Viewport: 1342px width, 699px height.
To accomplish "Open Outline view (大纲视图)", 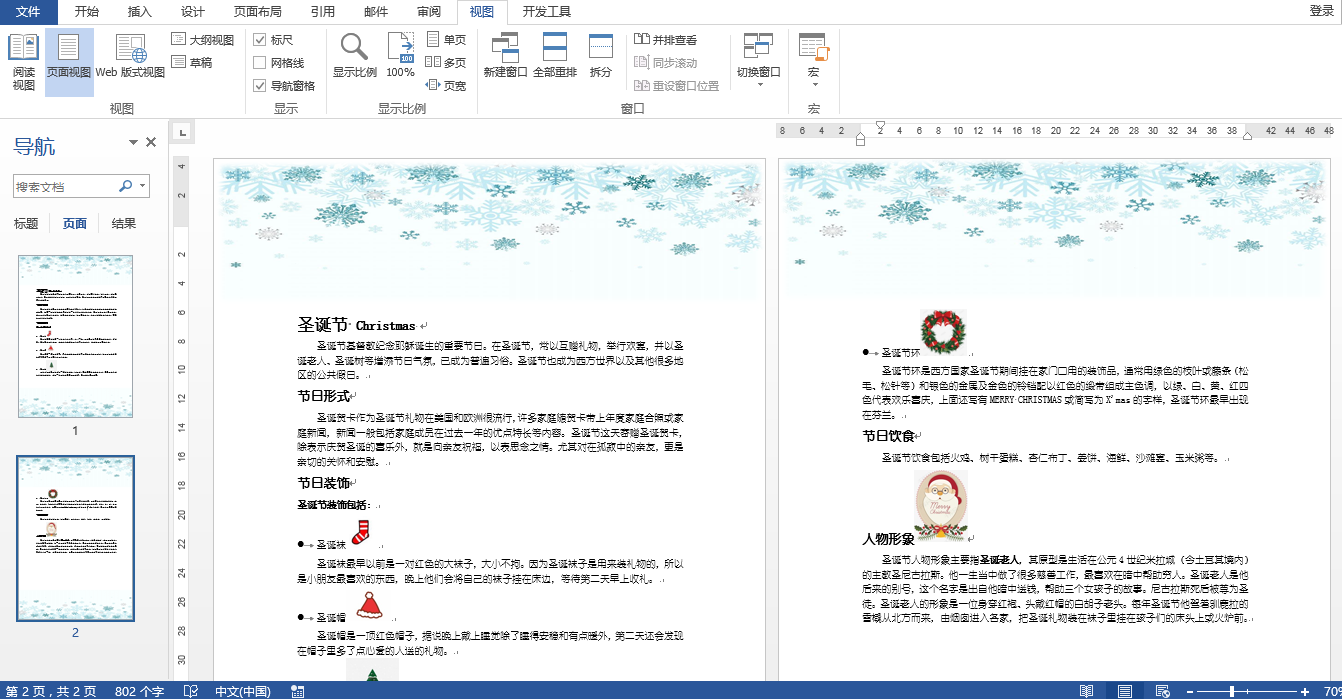I will (x=202, y=40).
